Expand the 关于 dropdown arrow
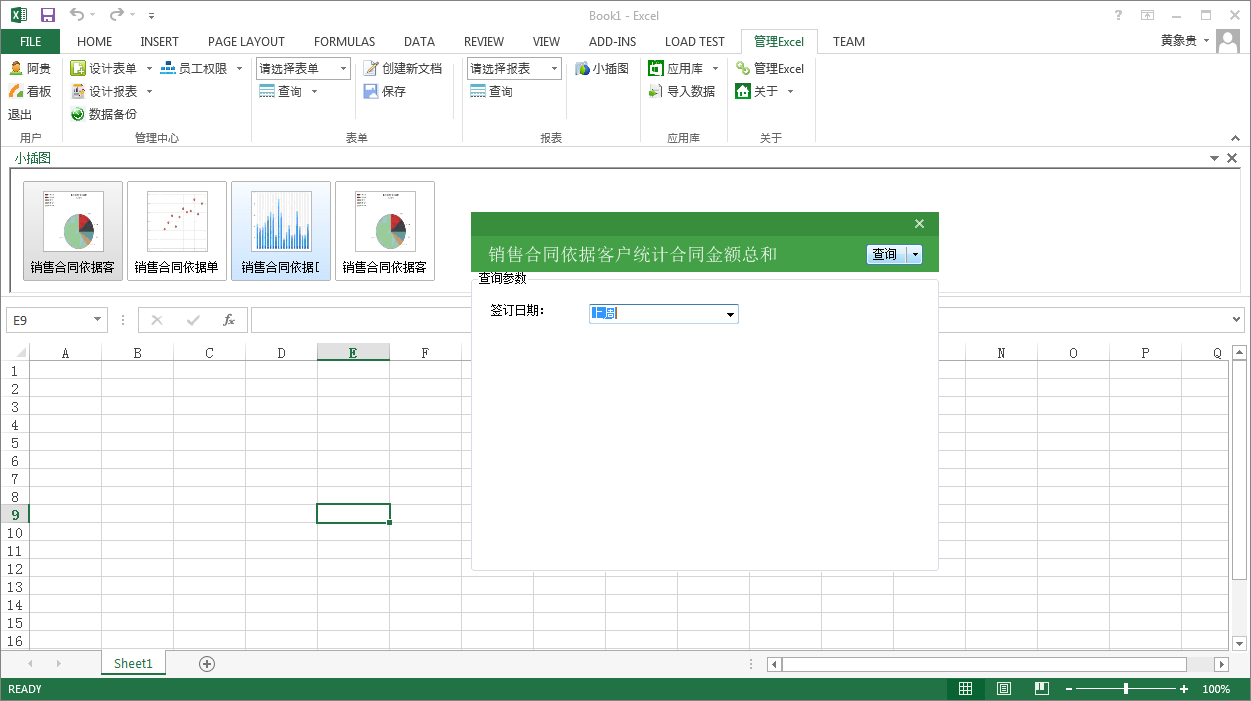 click(x=790, y=91)
